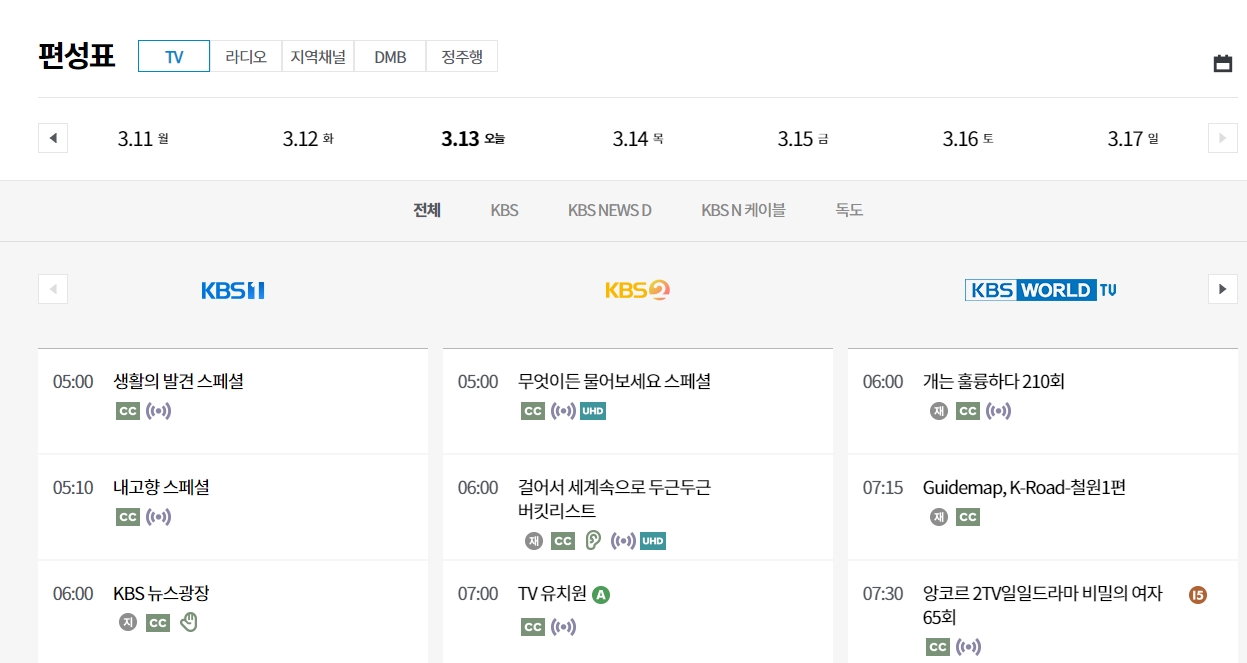
Task: Choose date 3.12 화
Action: [308, 139]
